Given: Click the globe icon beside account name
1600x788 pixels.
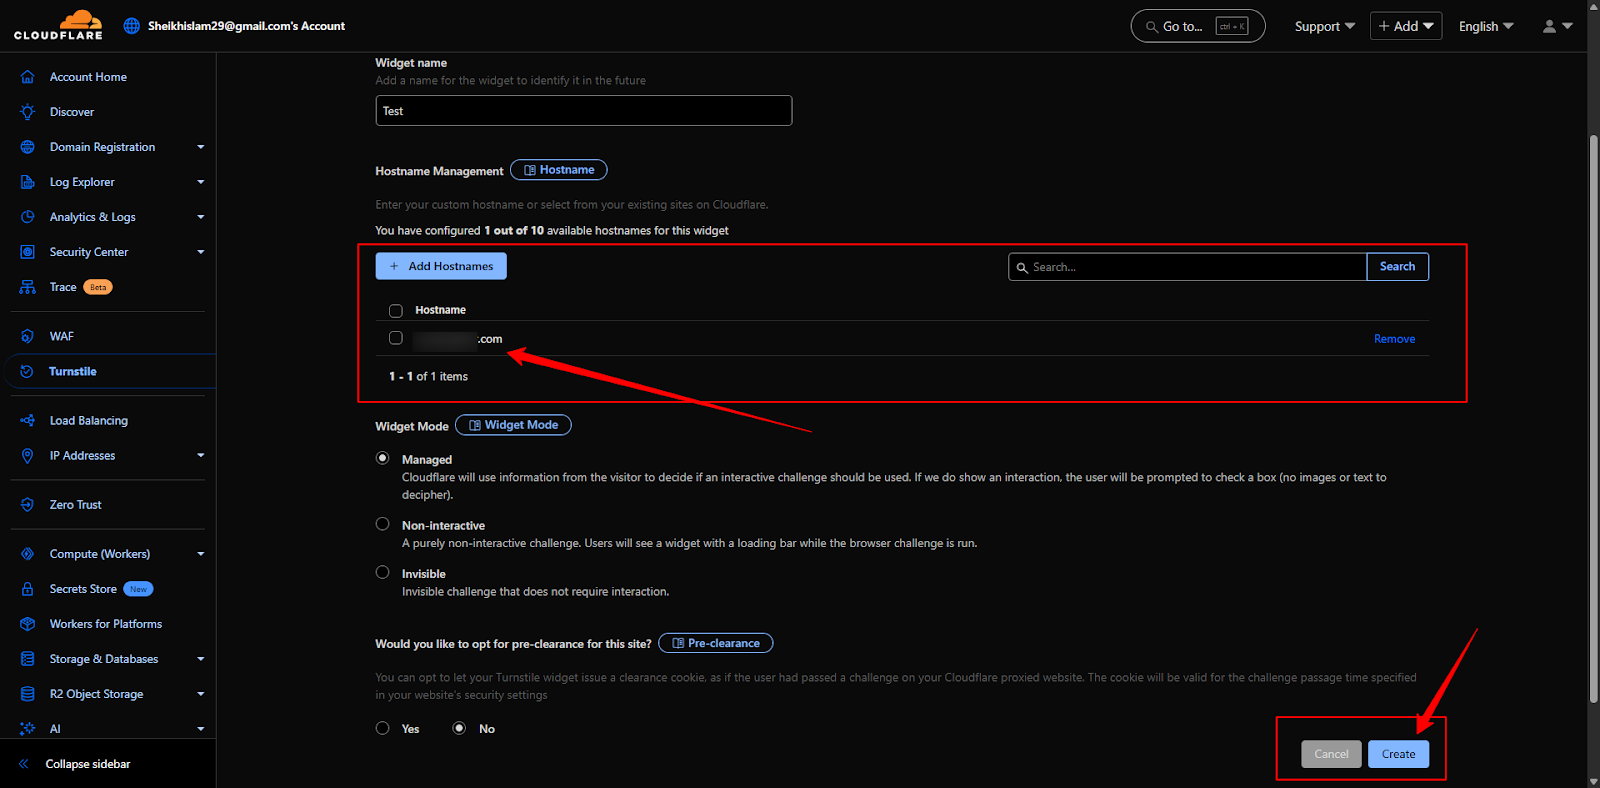Looking at the screenshot, I should [132, 26].
